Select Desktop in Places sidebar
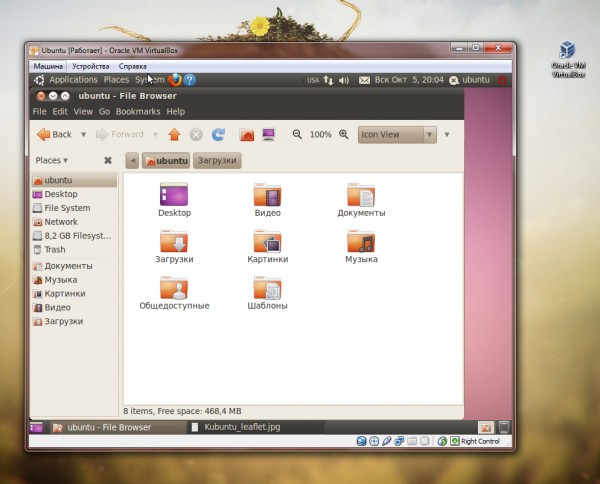 pos(74,194)
